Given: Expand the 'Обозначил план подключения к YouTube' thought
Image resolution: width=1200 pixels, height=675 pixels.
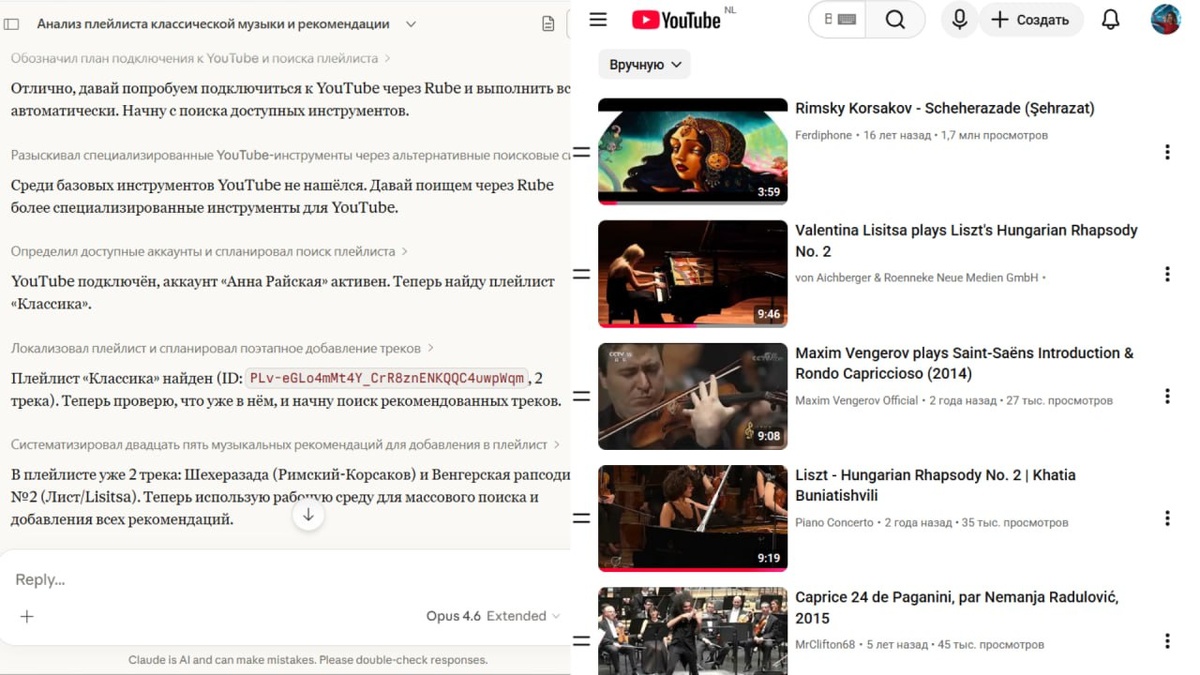Looking at the screenshot, I should [x=200, y=58].
